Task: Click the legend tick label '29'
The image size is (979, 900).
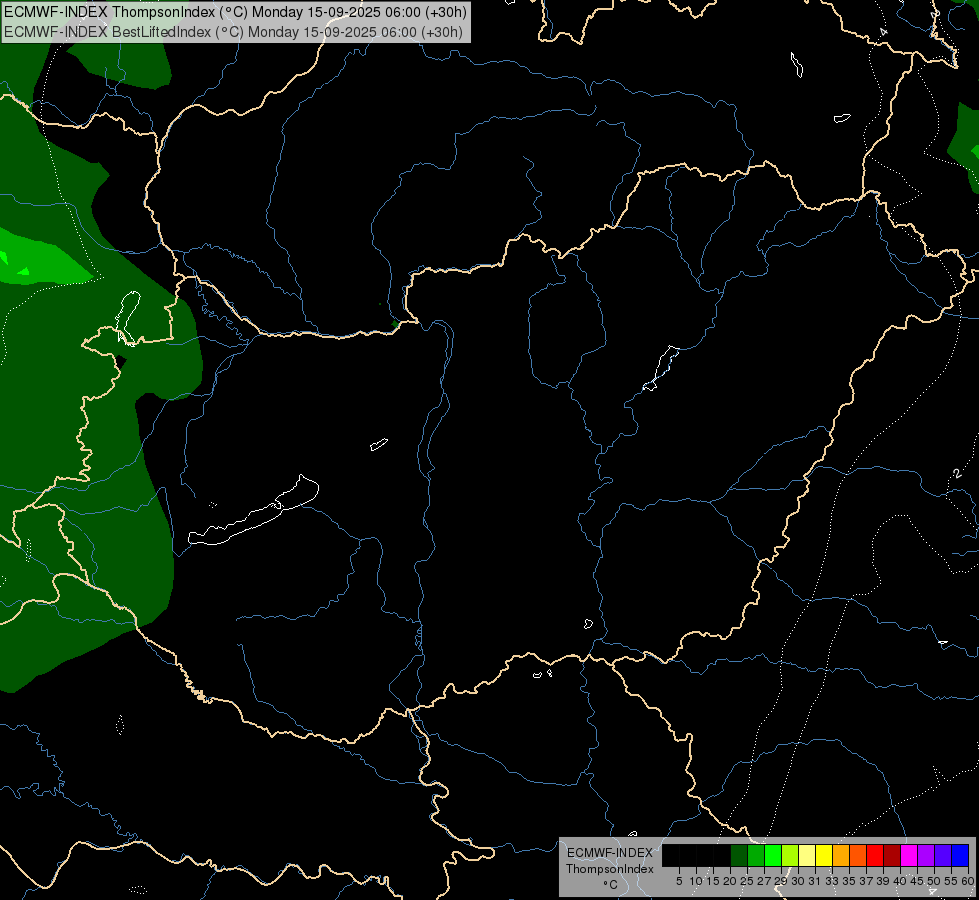Action: [781, 881]
